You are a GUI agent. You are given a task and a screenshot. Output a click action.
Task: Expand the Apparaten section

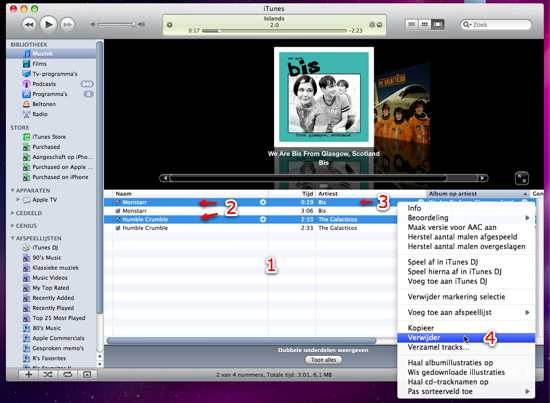pos(13,190)
